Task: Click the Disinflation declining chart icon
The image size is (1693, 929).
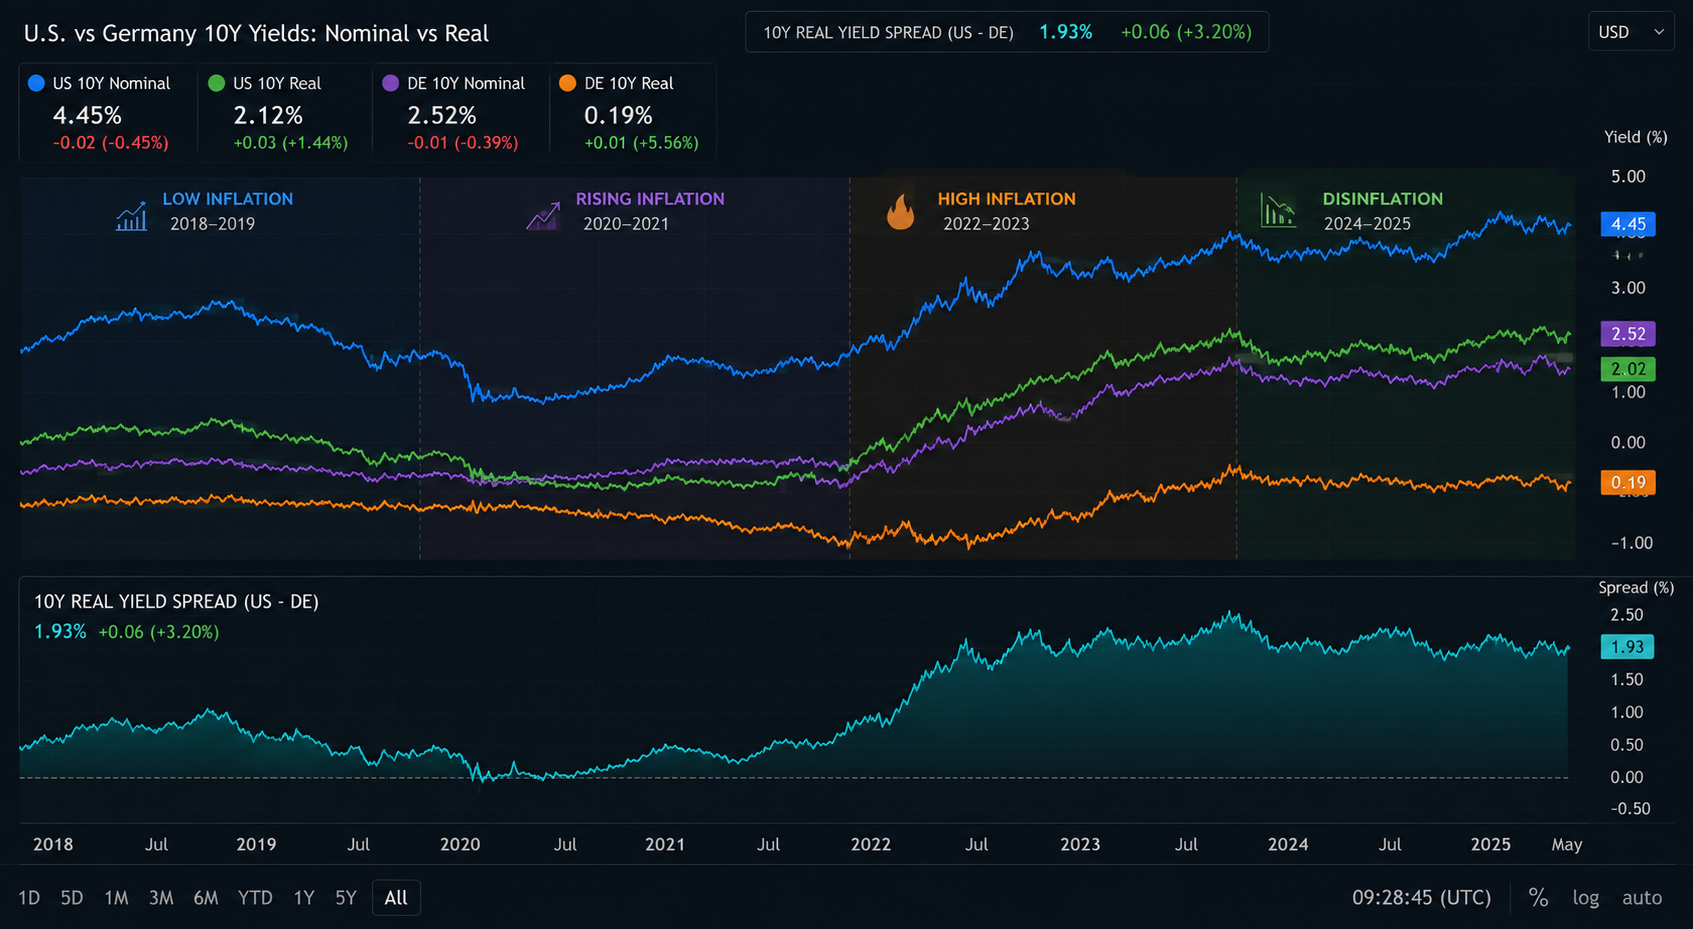Action: click(1278, 211)
